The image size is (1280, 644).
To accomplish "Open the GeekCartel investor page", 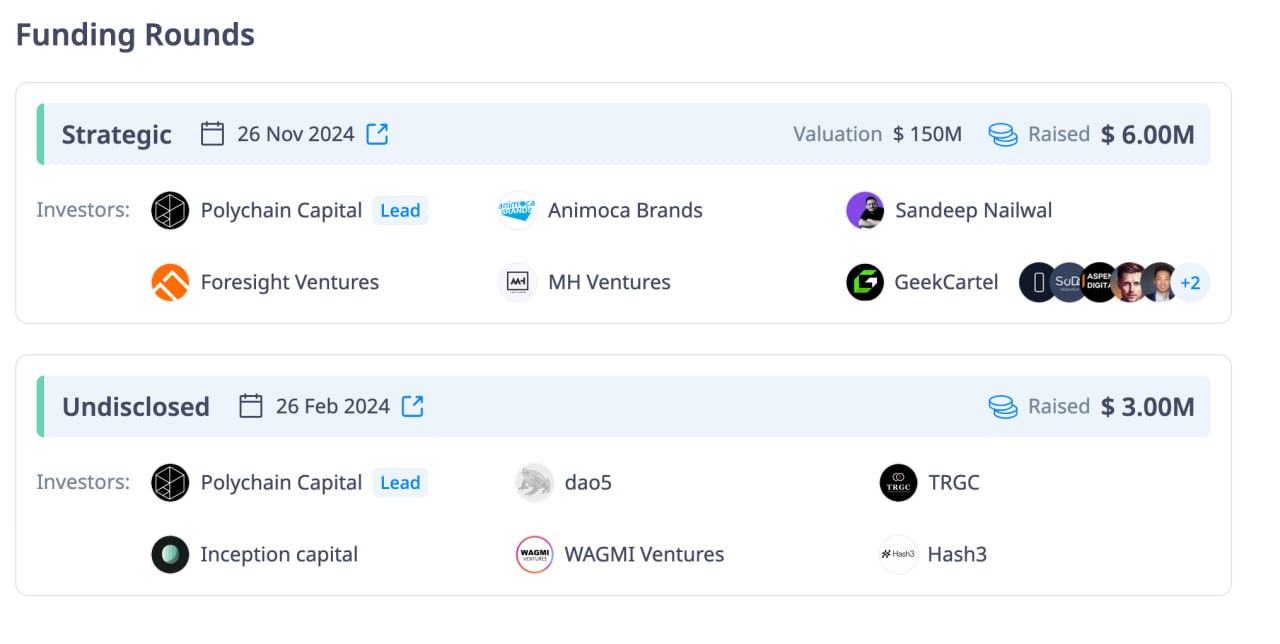I will click(946, 283).
